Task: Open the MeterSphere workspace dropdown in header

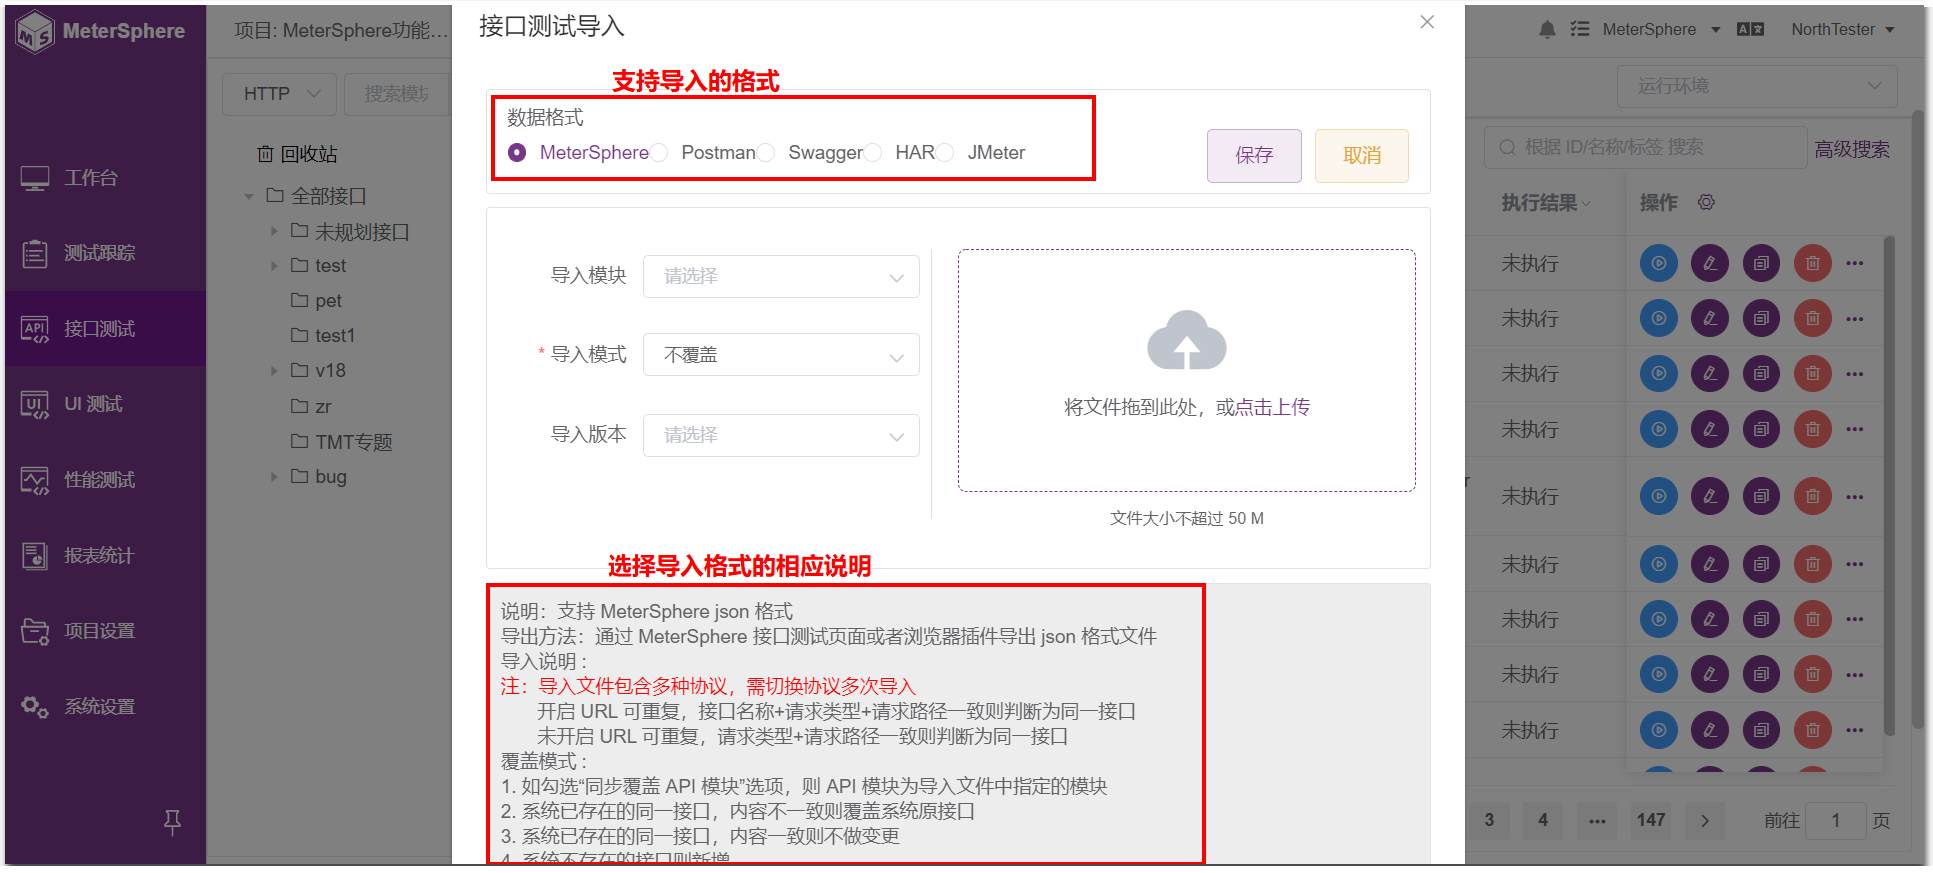Action: [1661, 29]
